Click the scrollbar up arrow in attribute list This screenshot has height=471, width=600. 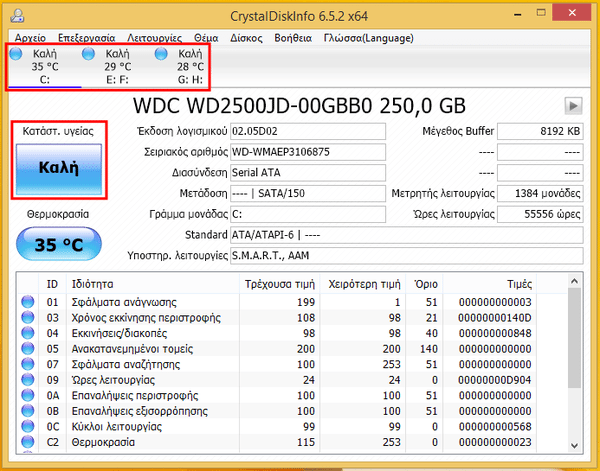tap(574, 281)
